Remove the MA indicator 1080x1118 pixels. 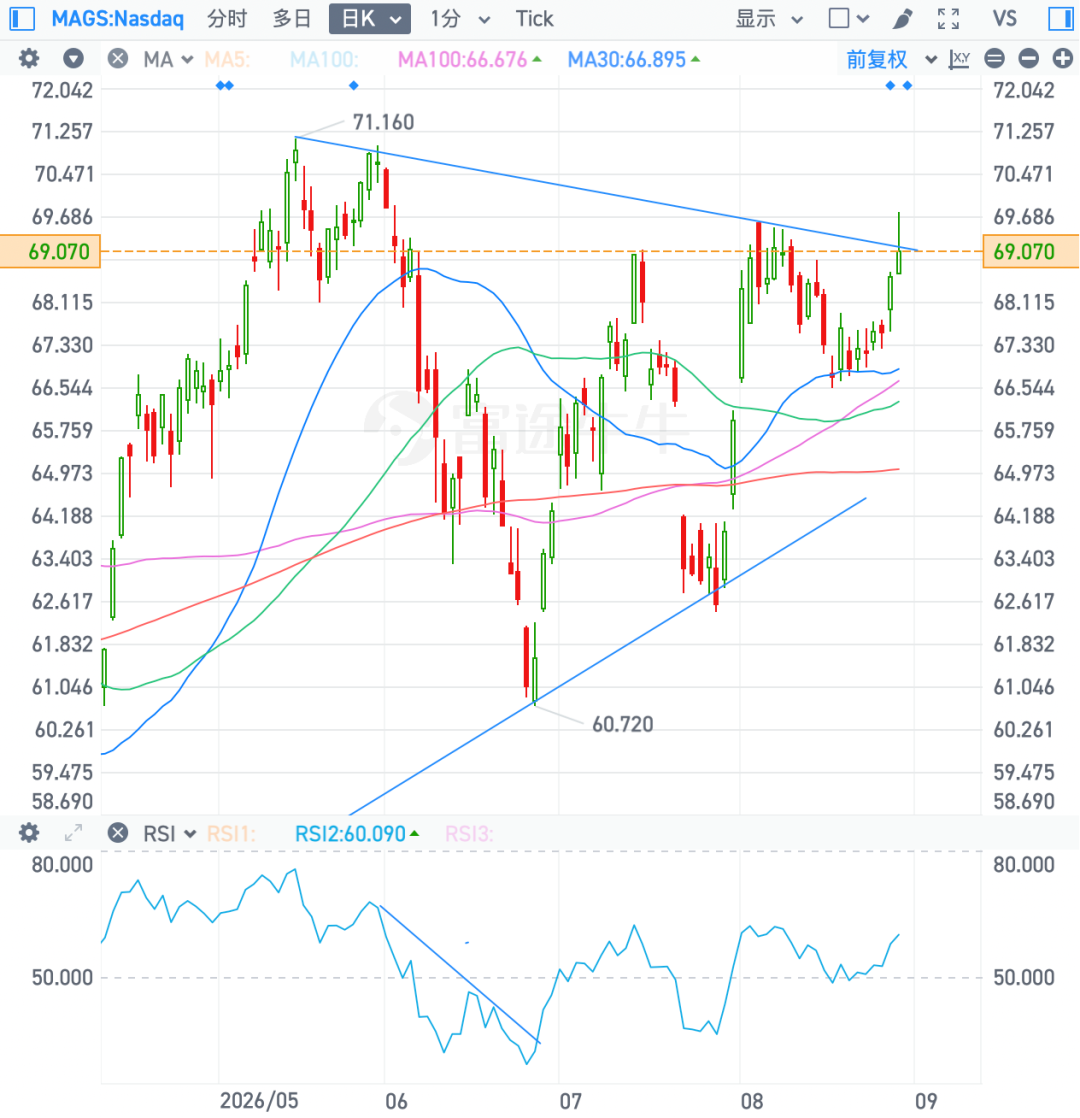(118, 58)
